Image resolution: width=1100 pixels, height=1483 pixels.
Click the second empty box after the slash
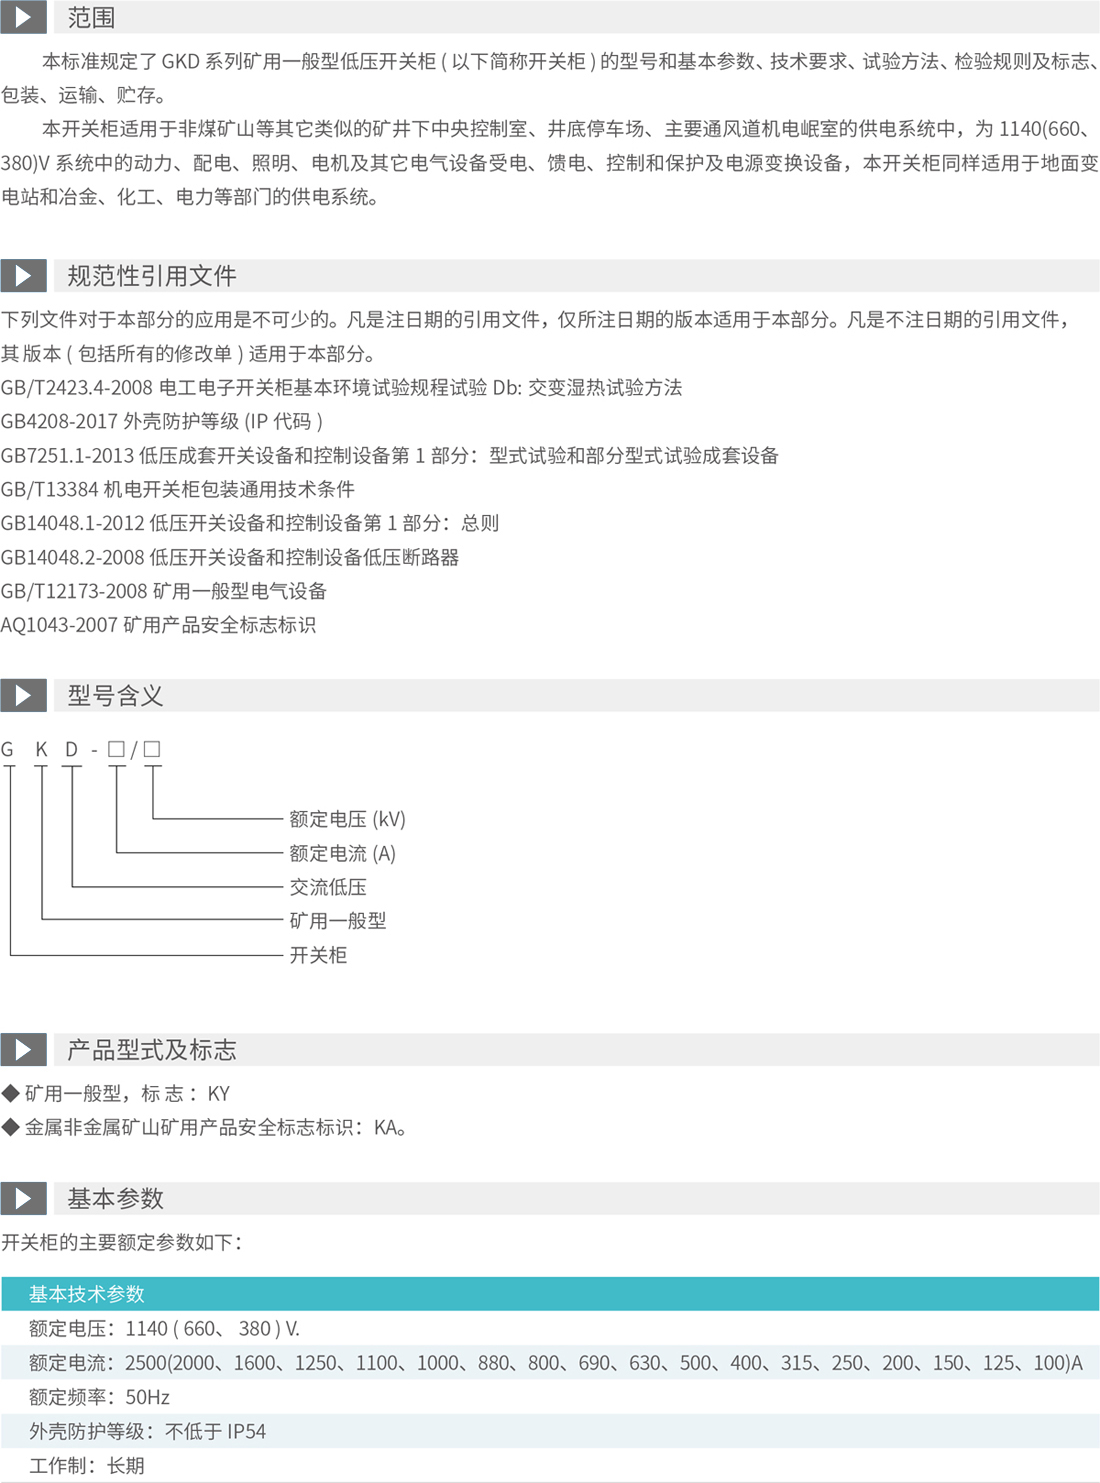[152, 749]
